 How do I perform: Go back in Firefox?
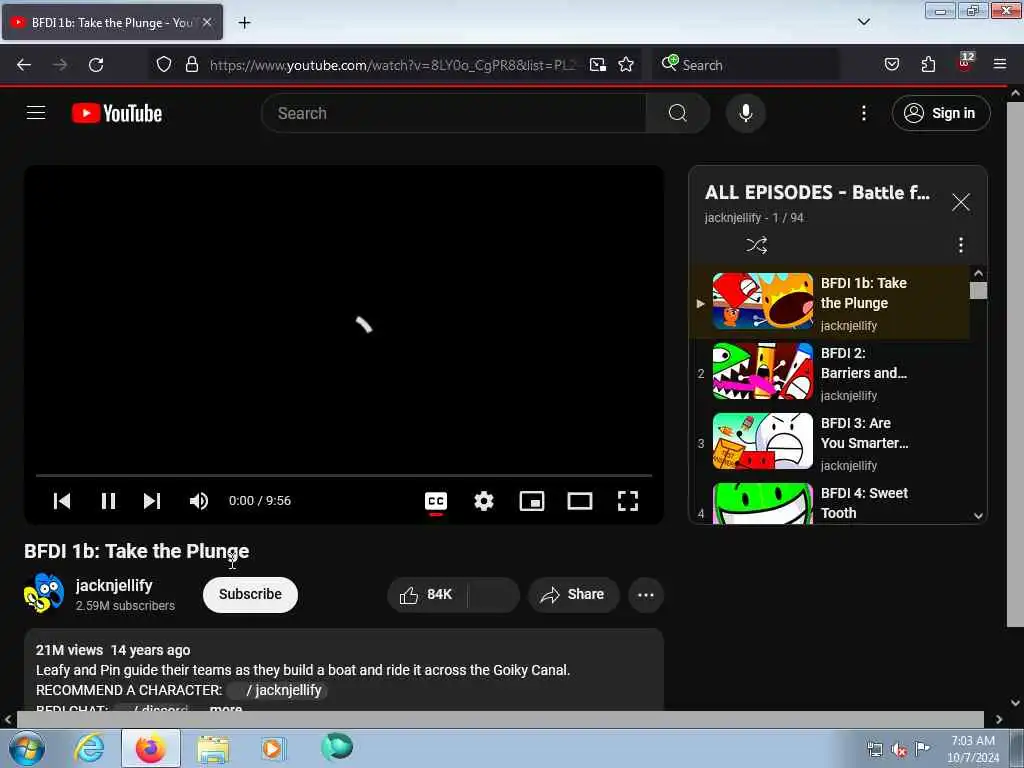(24, 65)
